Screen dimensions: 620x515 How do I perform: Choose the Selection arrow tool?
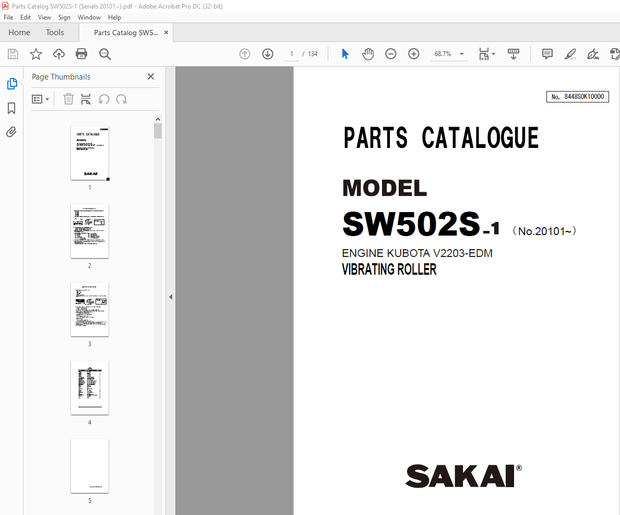345,54
